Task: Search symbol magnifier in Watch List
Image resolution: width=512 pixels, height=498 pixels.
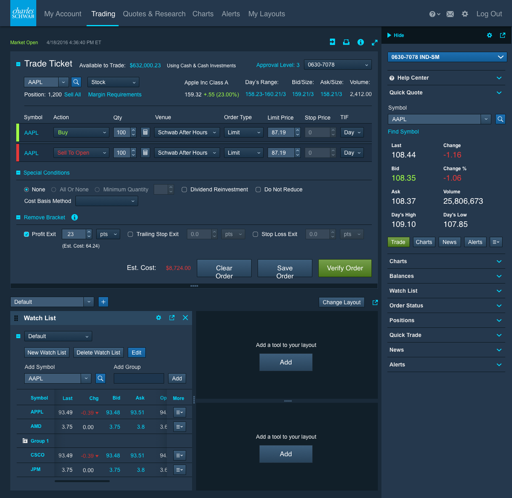Action: click(100, 378)
